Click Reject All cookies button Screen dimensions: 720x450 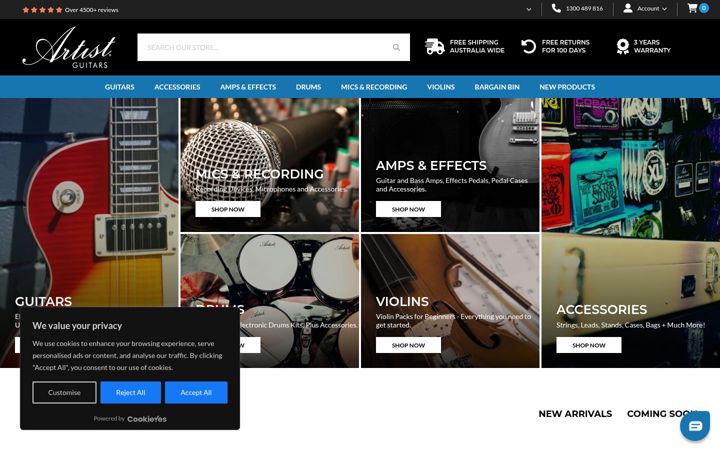coord(130,393)
